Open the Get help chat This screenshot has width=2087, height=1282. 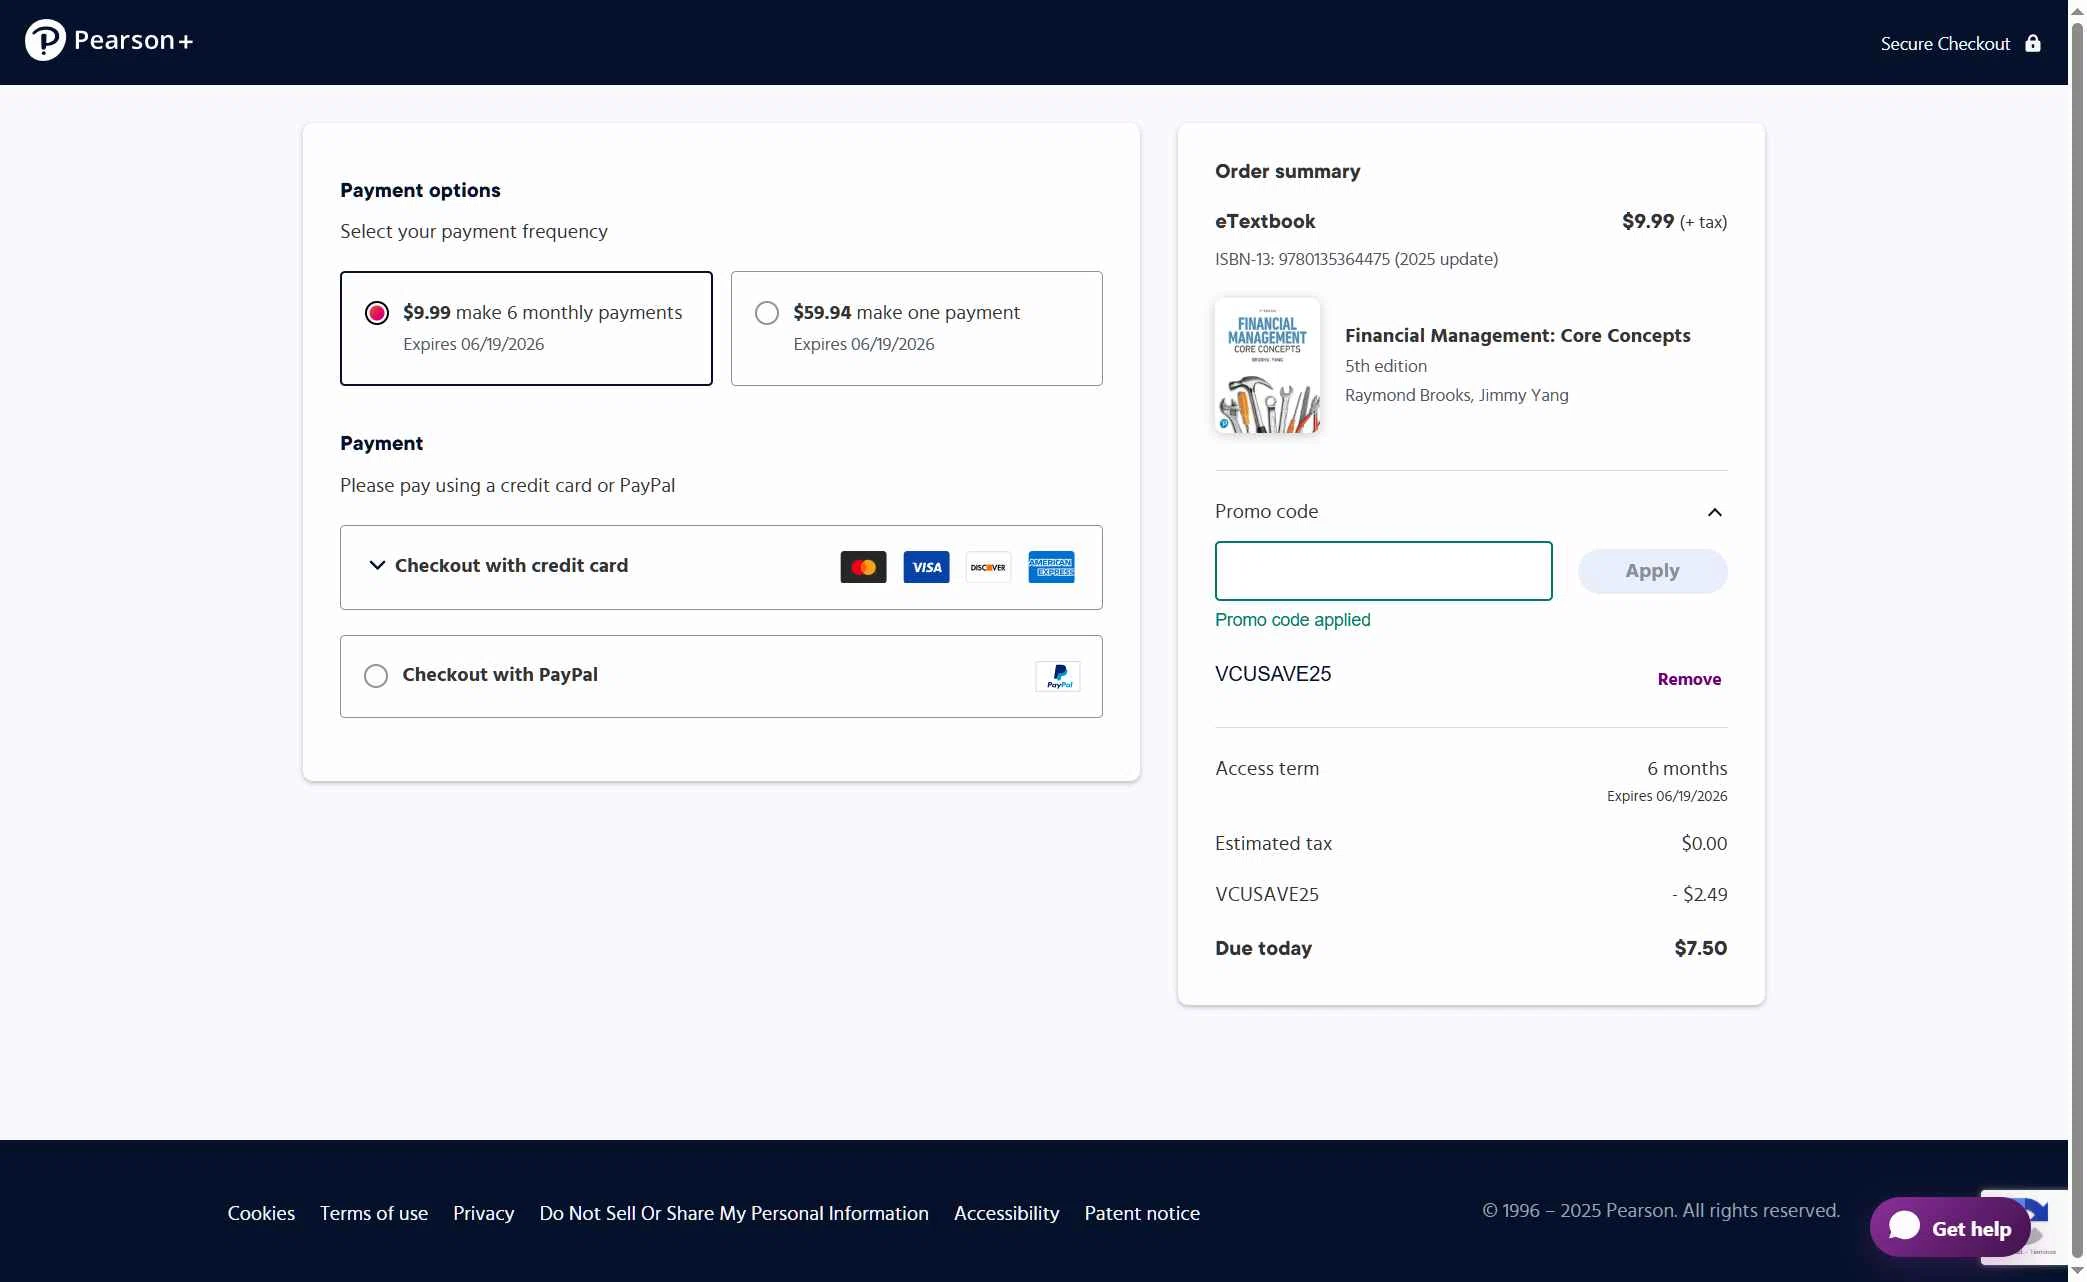coord(1948,1227)
